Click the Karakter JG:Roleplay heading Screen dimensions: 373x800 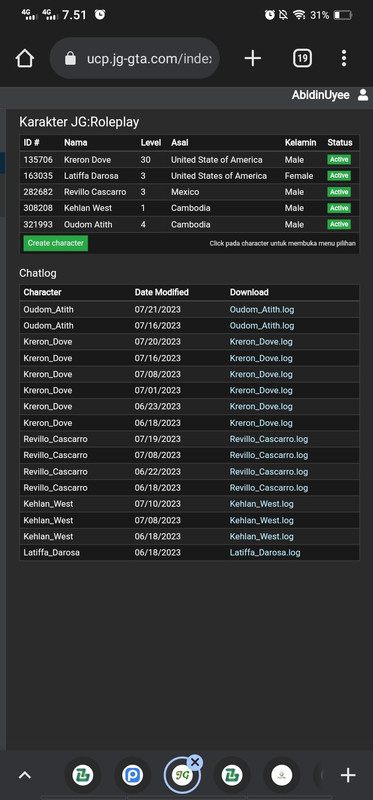pos(79,122)
